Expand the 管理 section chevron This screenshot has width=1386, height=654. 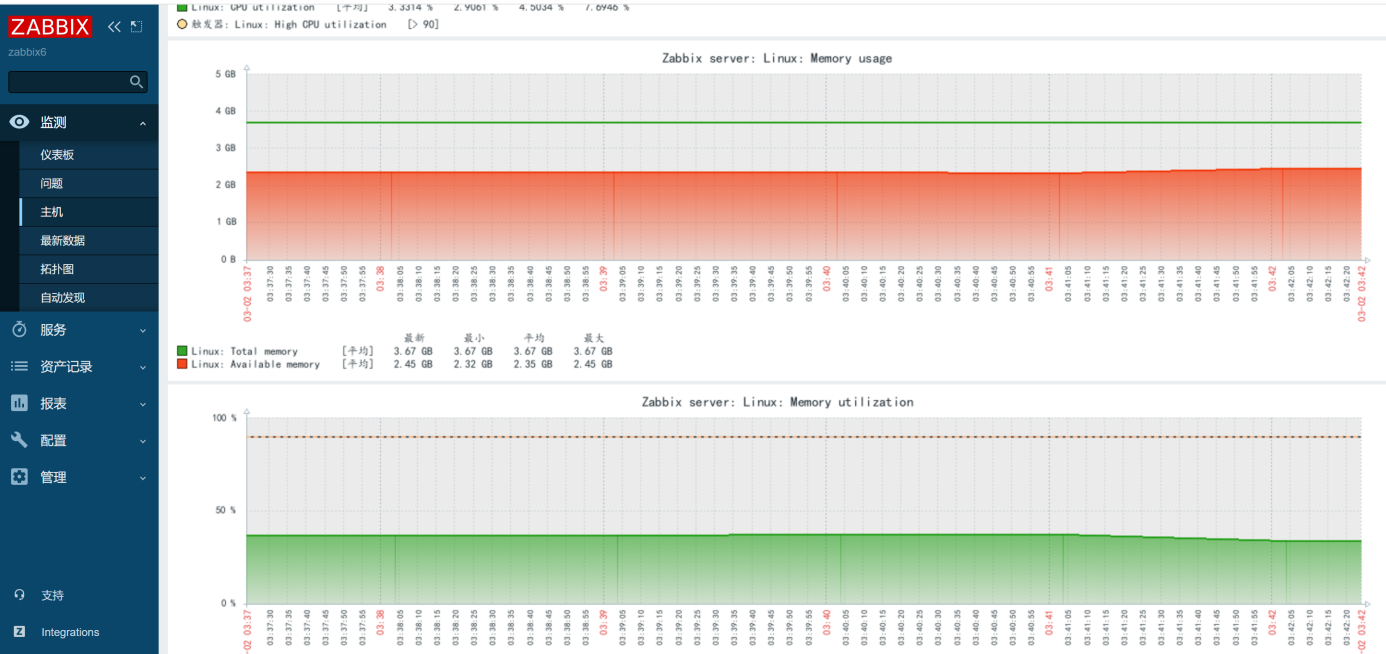(142, 478)
